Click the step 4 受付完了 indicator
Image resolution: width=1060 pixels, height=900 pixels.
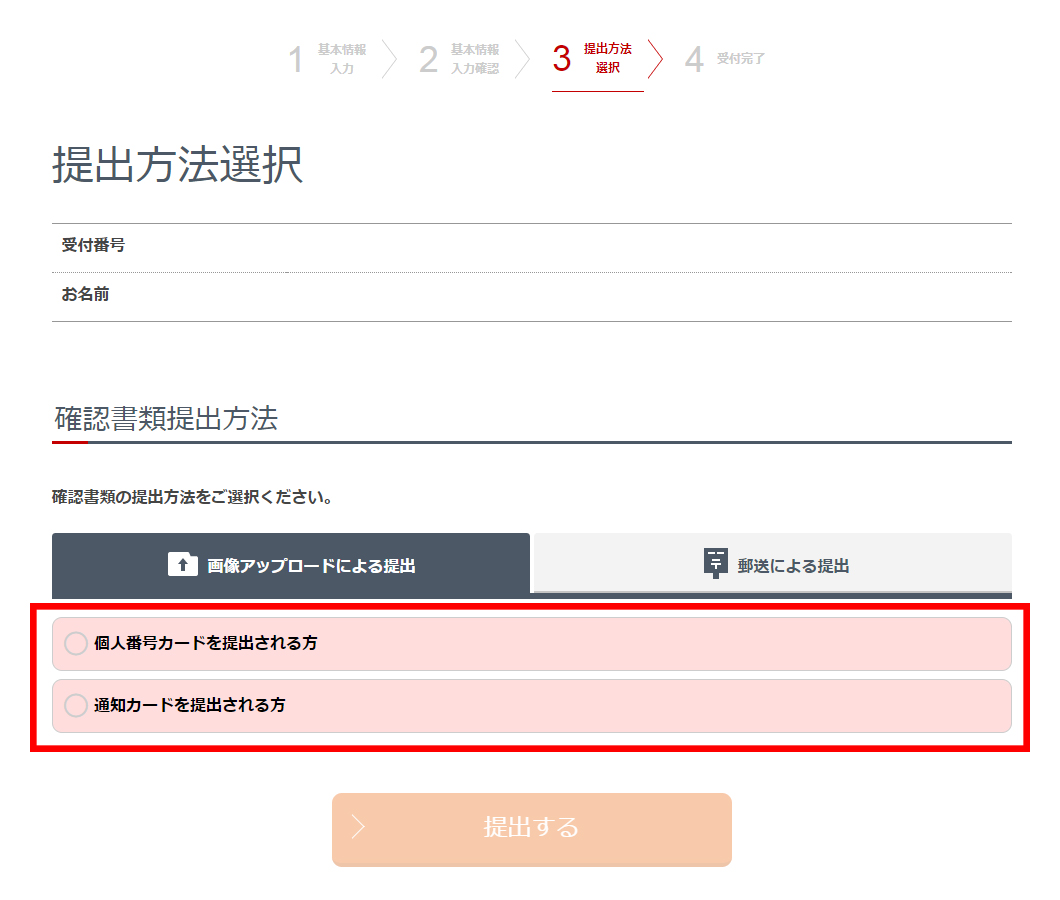[x=725, y=59]
